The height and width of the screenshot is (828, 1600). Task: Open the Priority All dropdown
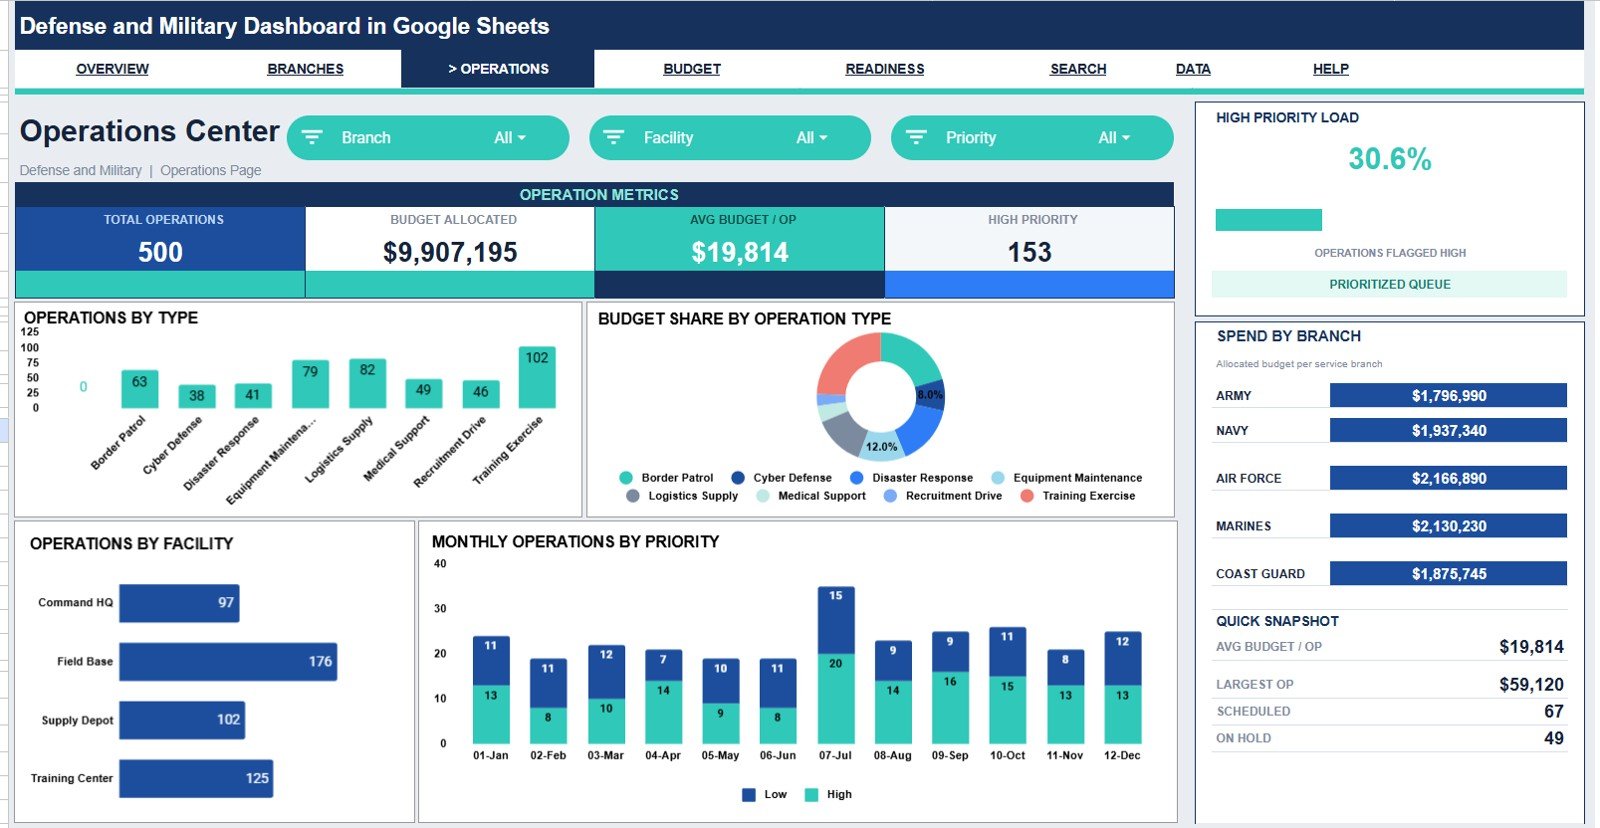1114,138
